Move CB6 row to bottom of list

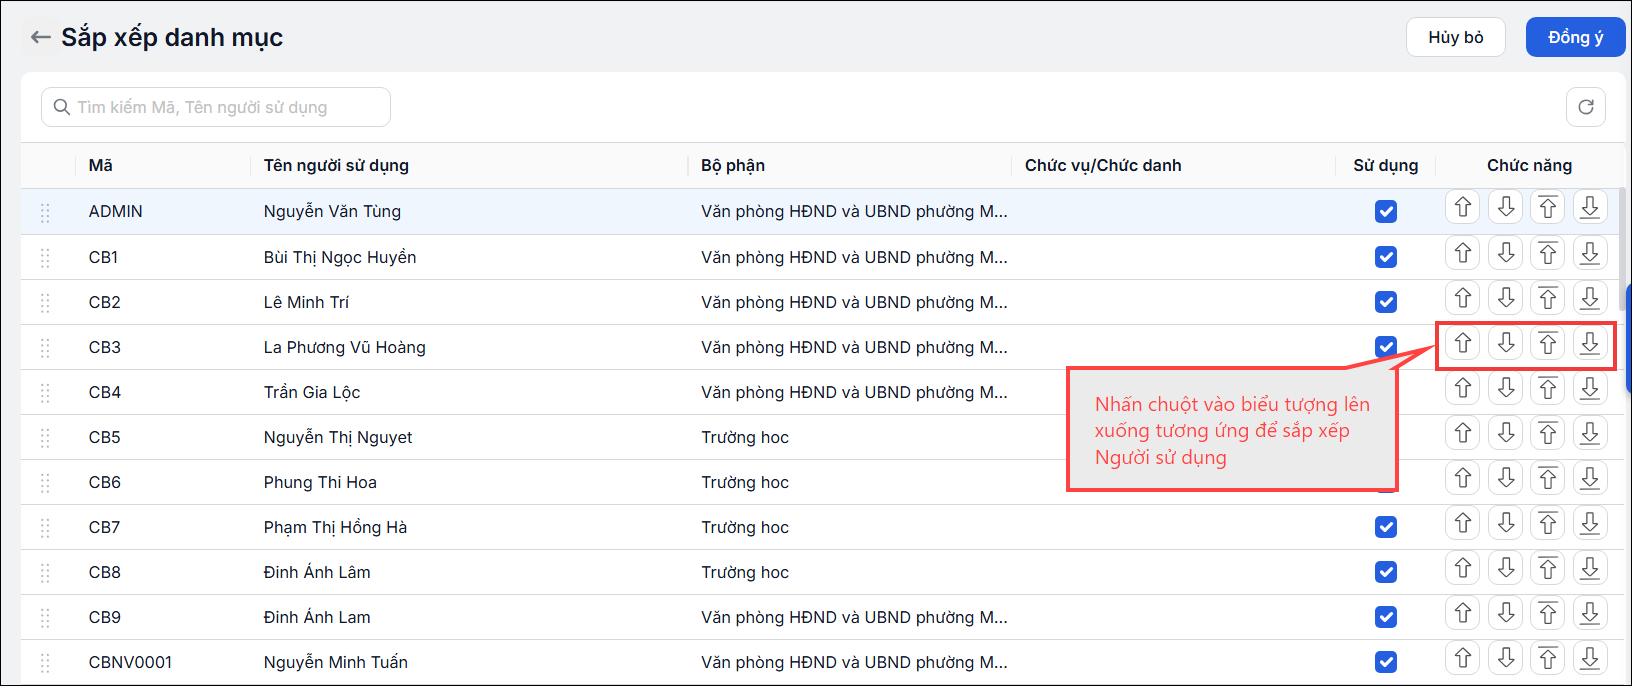click(x=1590, y=478)
